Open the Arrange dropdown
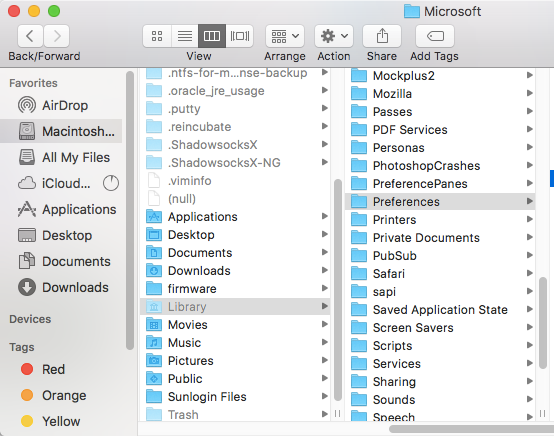 pos(285,36)
